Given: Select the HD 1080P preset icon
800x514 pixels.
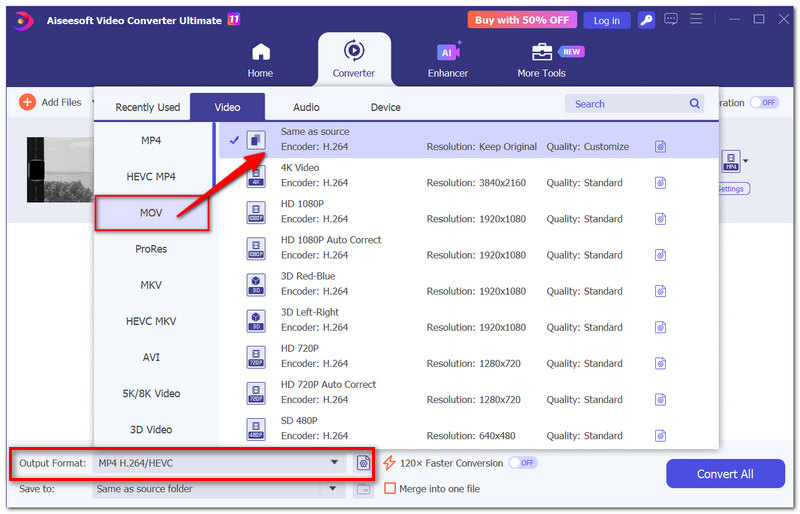Looking at the screenshot, I should tap(256, 212).
